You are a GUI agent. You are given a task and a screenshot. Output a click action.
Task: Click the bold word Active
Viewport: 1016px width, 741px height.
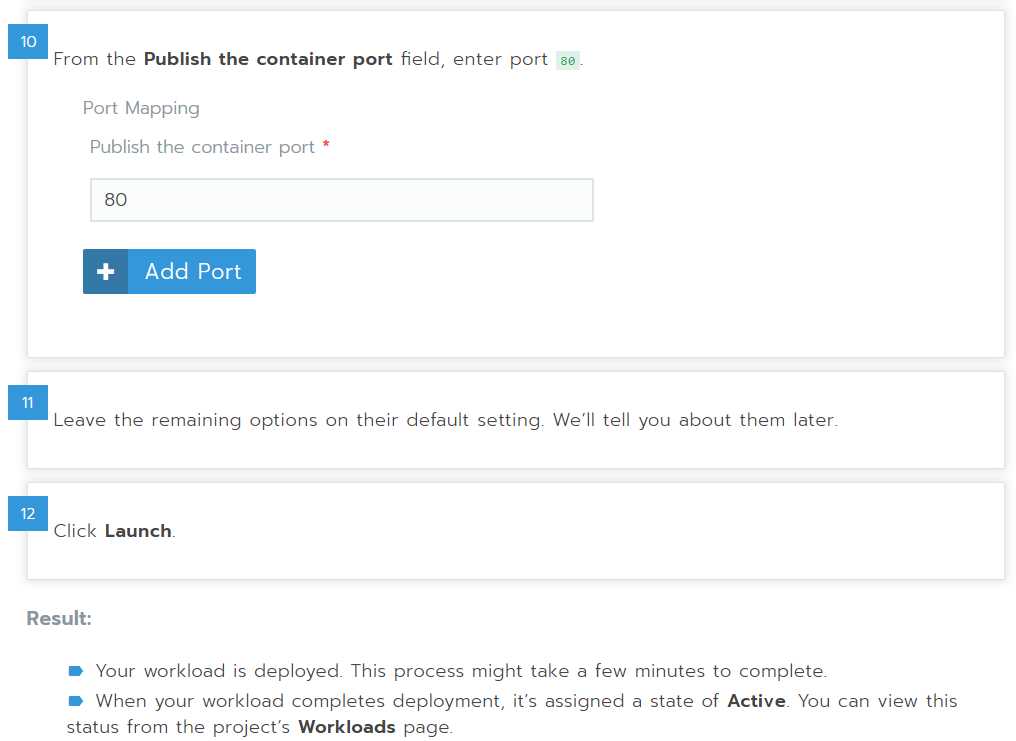pyautogui.click(x=756, y=701)
